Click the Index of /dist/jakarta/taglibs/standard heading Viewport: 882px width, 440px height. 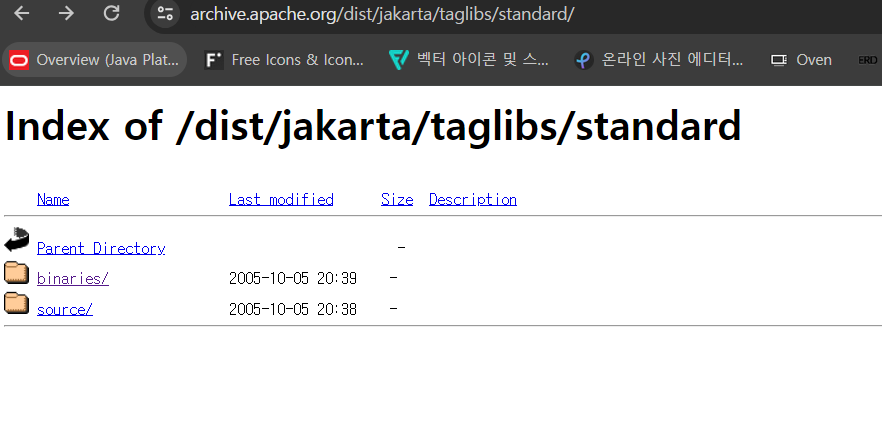click(373, 126)
